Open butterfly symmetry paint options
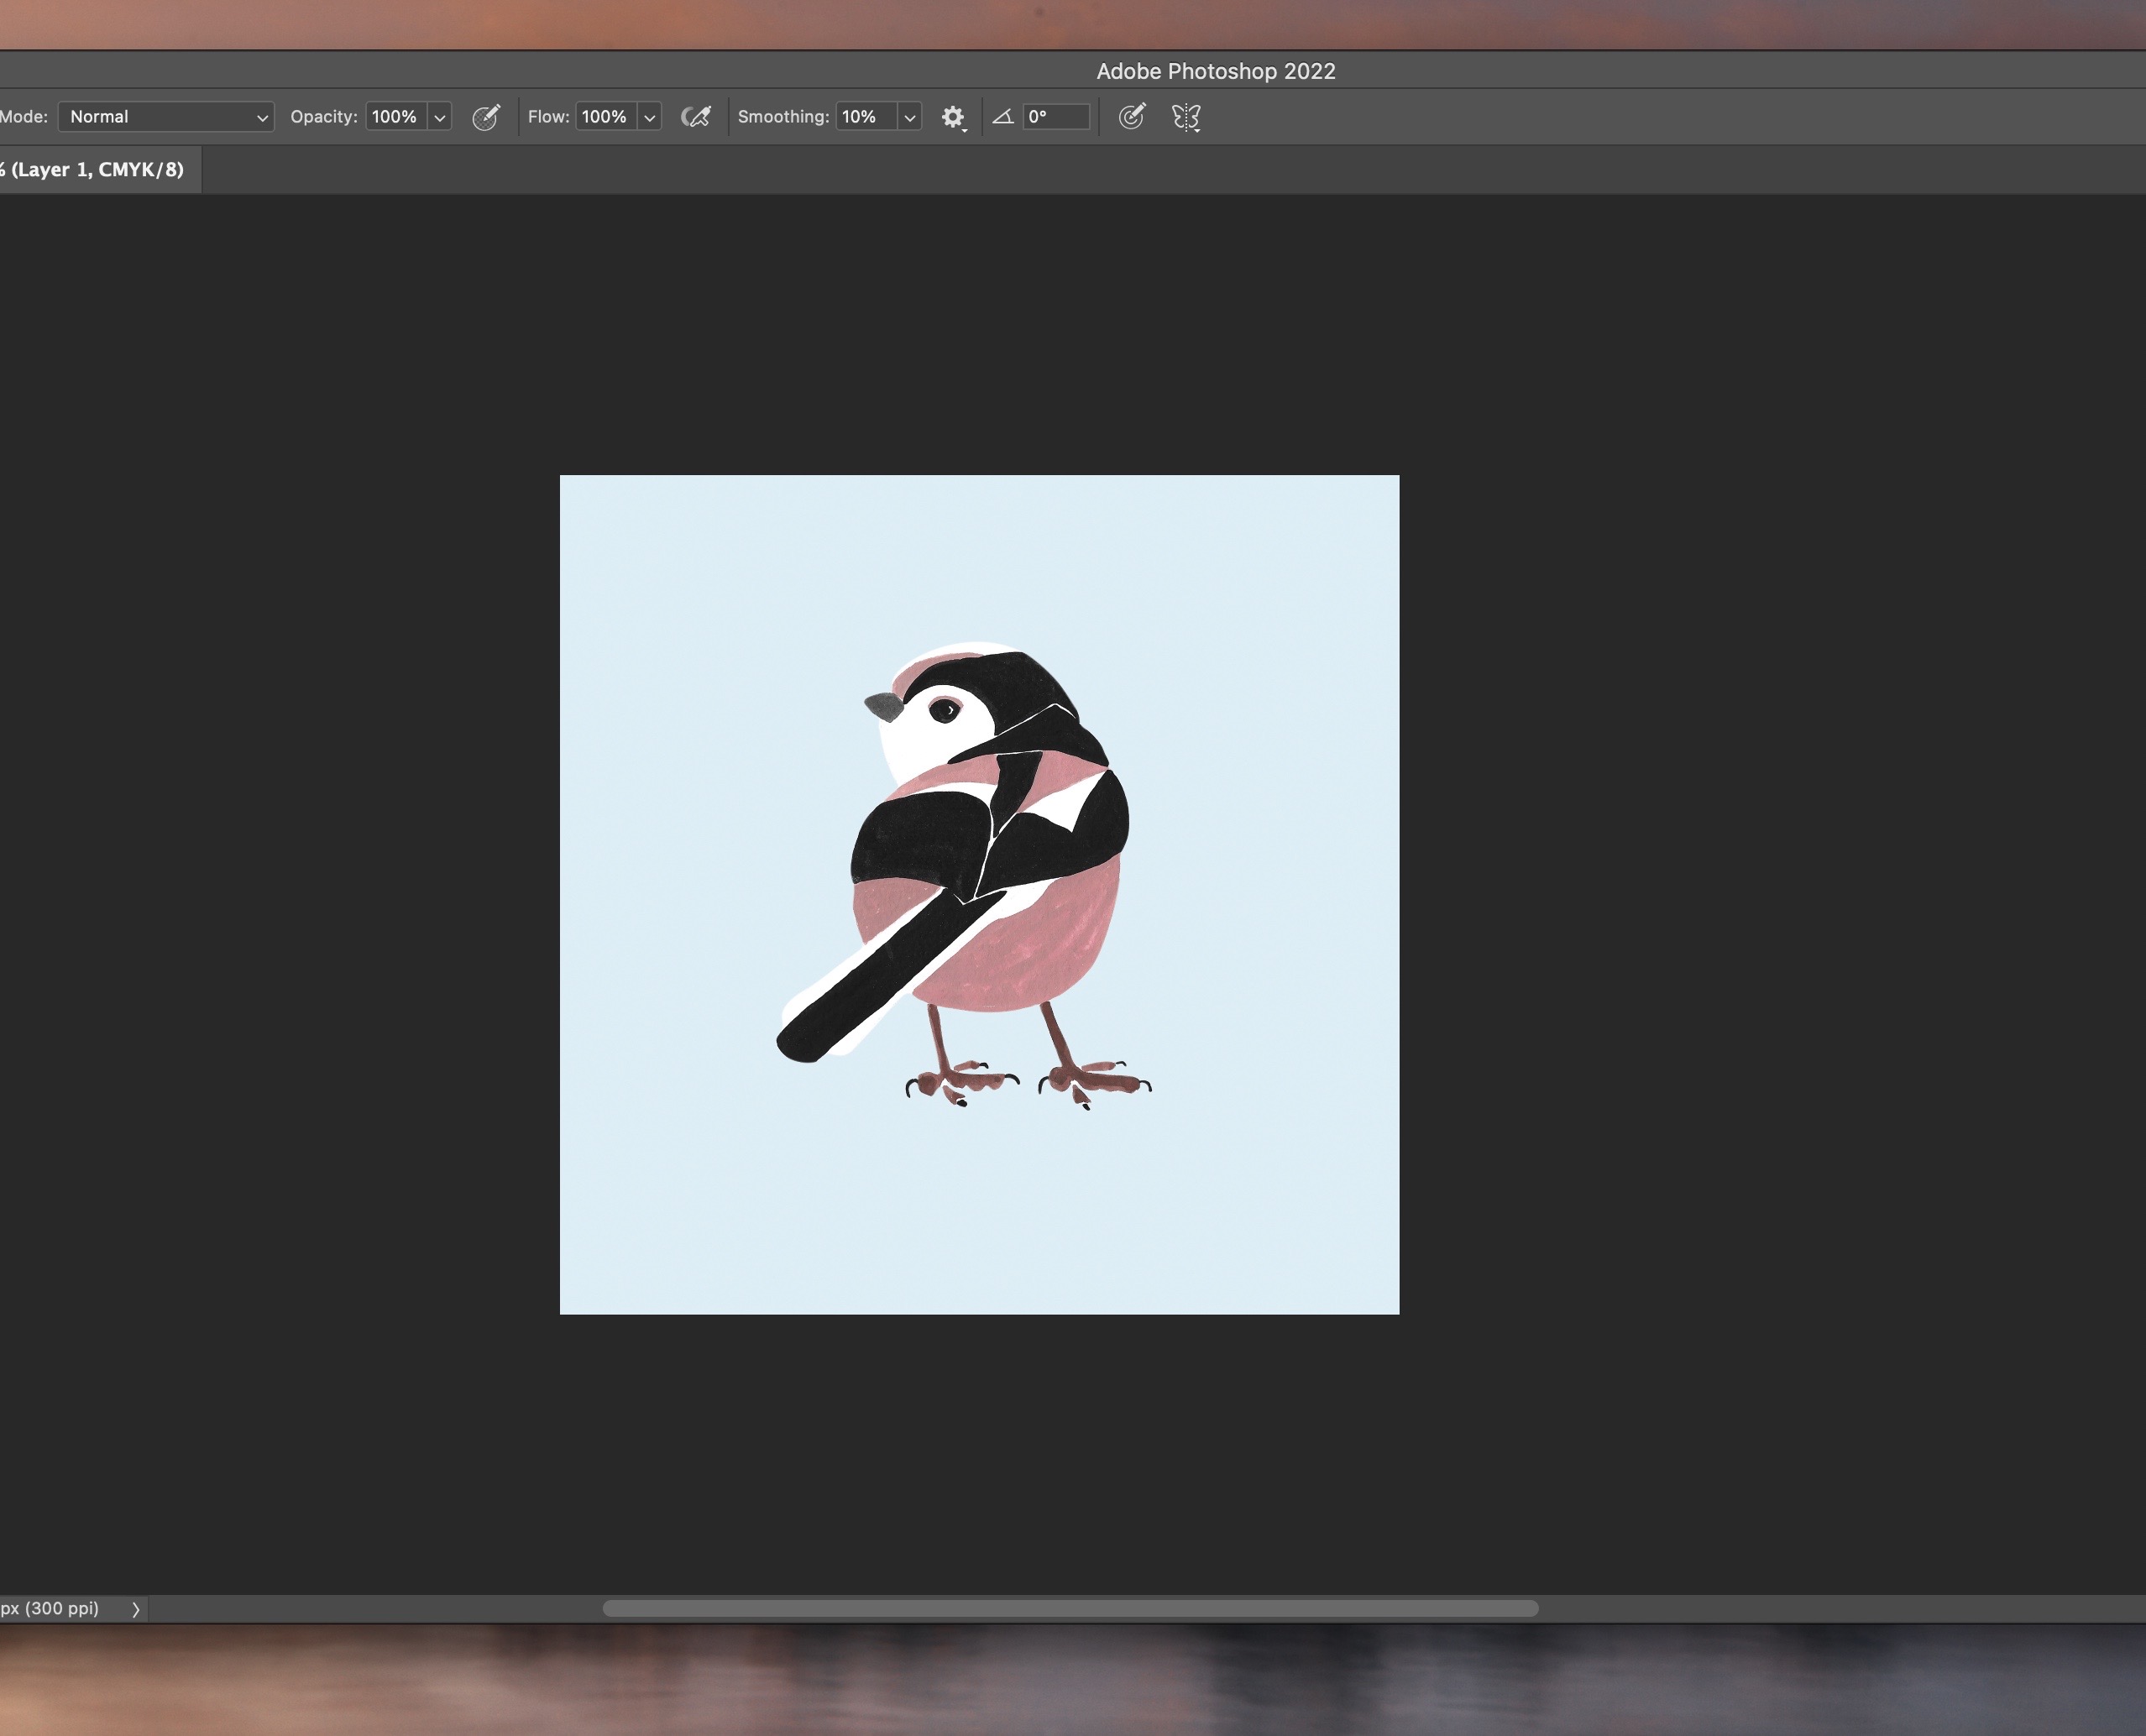 click(1186, 117)
